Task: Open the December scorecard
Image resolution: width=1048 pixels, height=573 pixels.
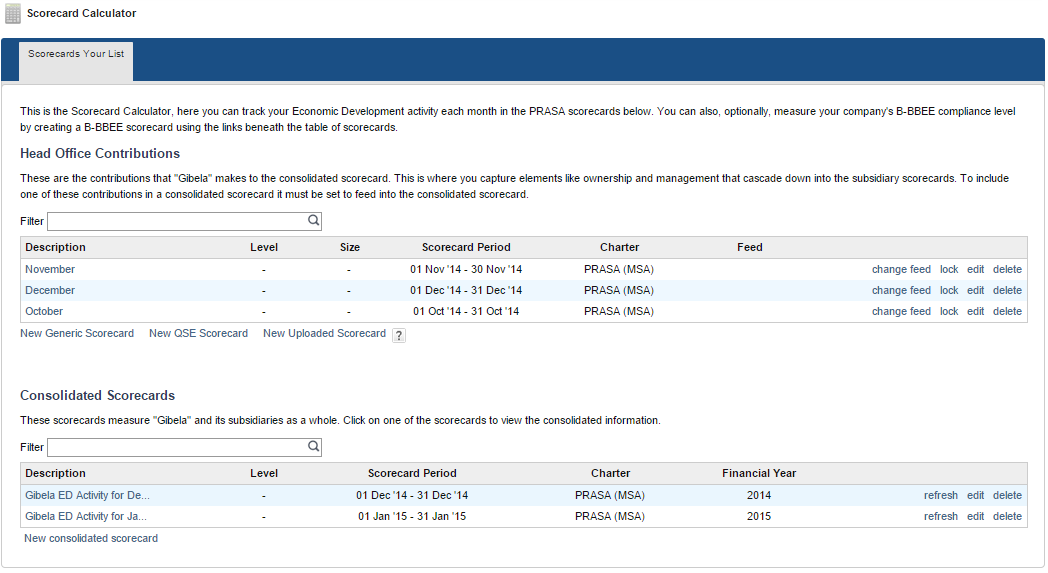Action: [50, 290]
